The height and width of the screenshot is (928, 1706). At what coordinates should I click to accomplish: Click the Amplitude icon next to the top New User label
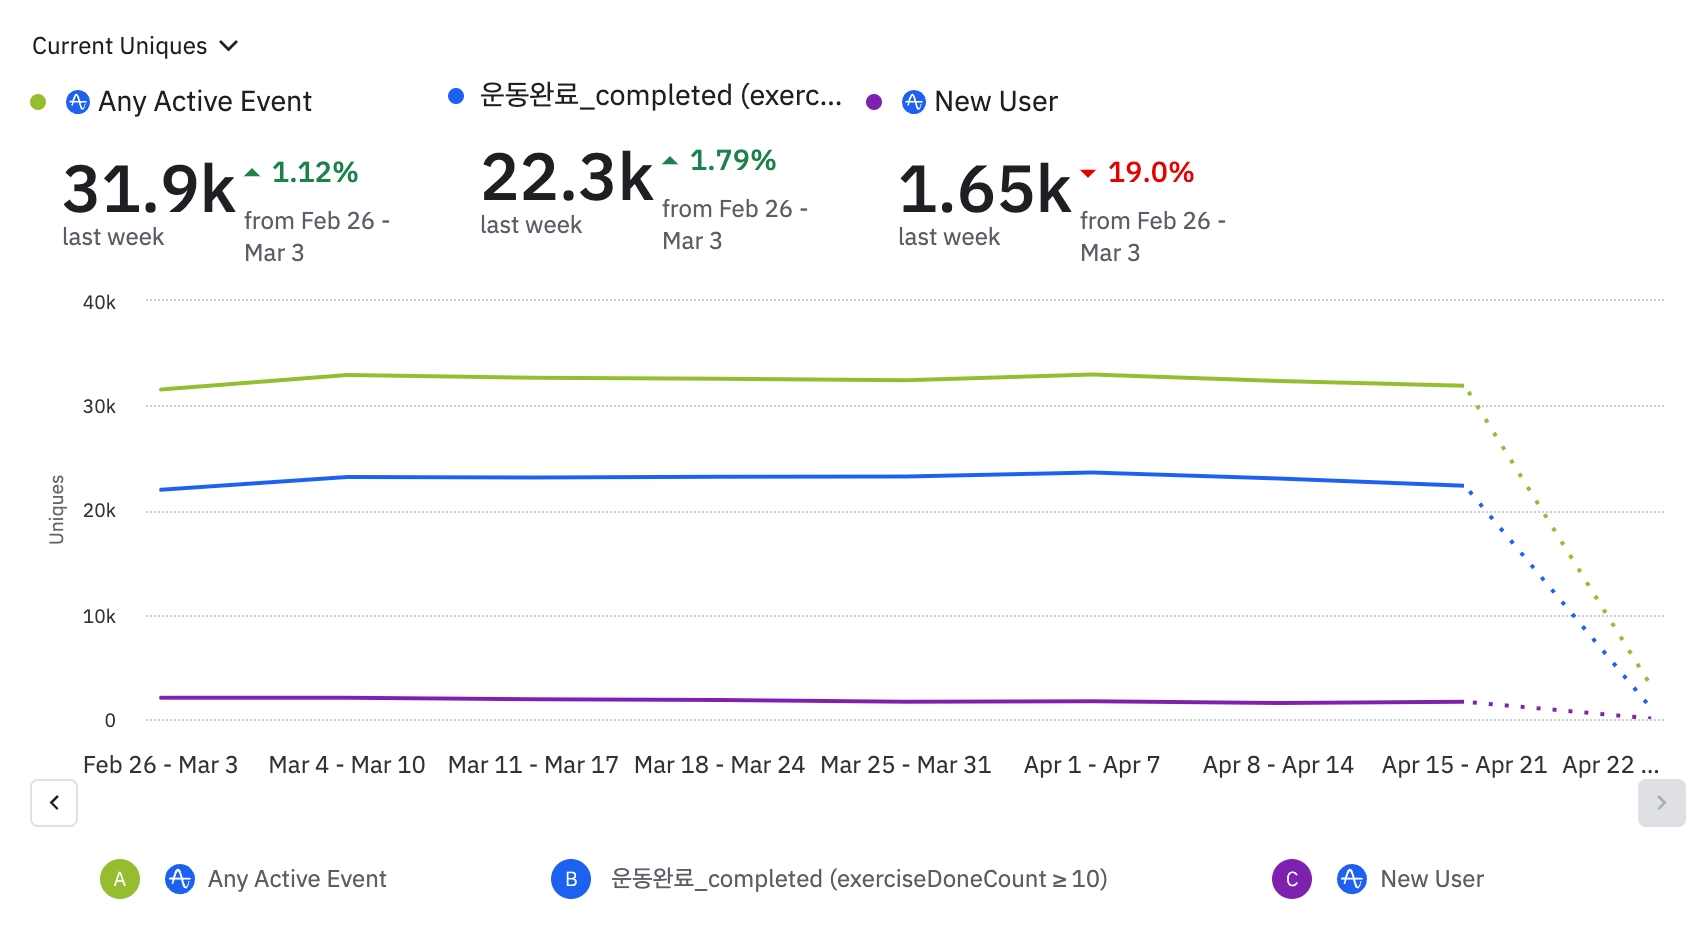click(x=914, y=102)
